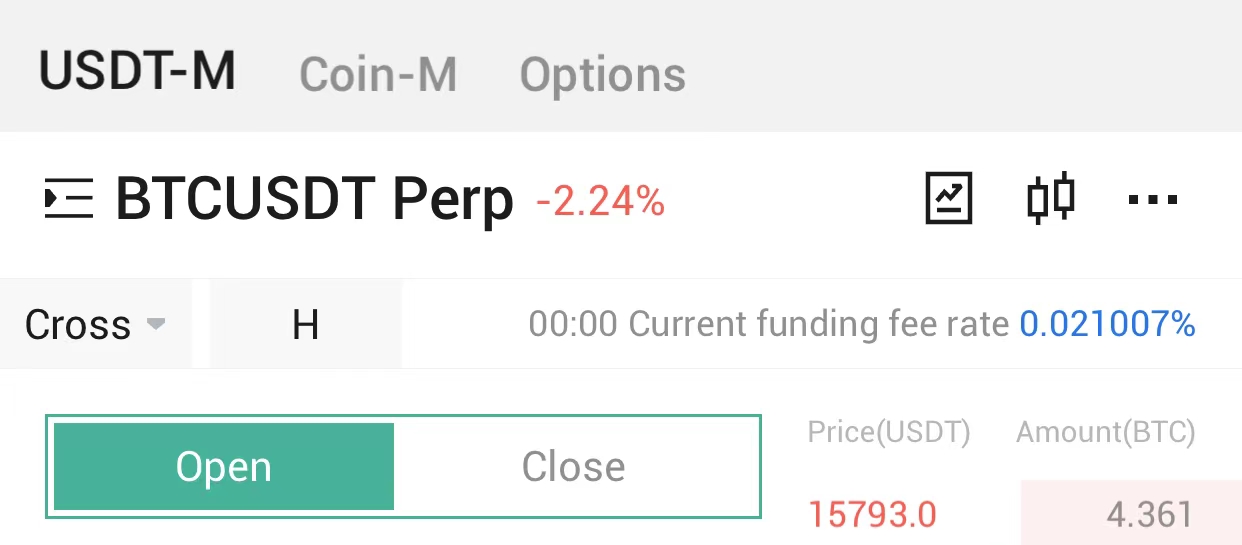Switch to the Close position toggle

[574, 467]
